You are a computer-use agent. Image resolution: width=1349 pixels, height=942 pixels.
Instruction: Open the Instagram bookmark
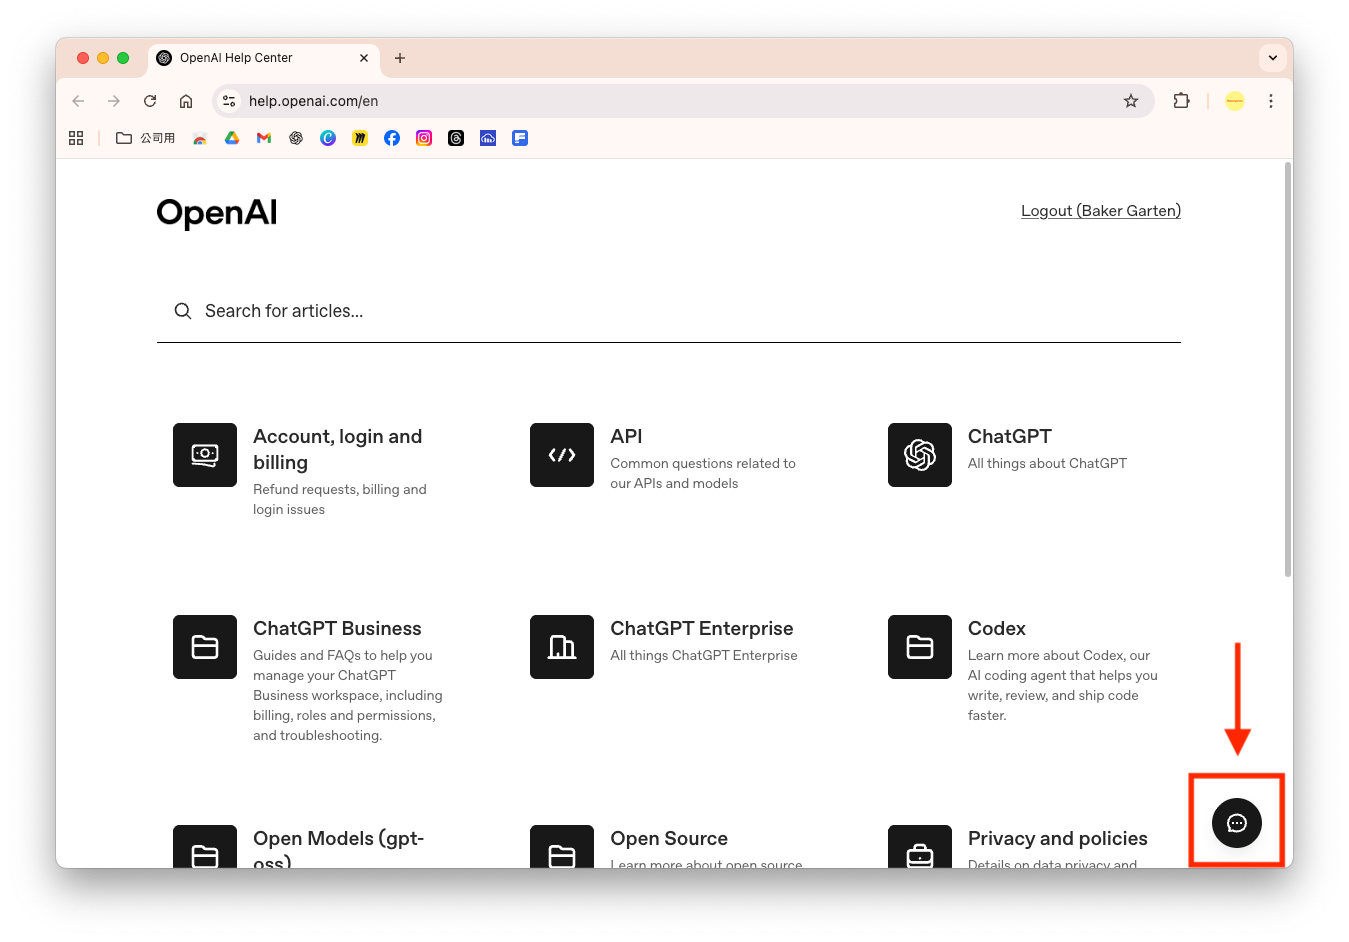click(x=424, y=138)
